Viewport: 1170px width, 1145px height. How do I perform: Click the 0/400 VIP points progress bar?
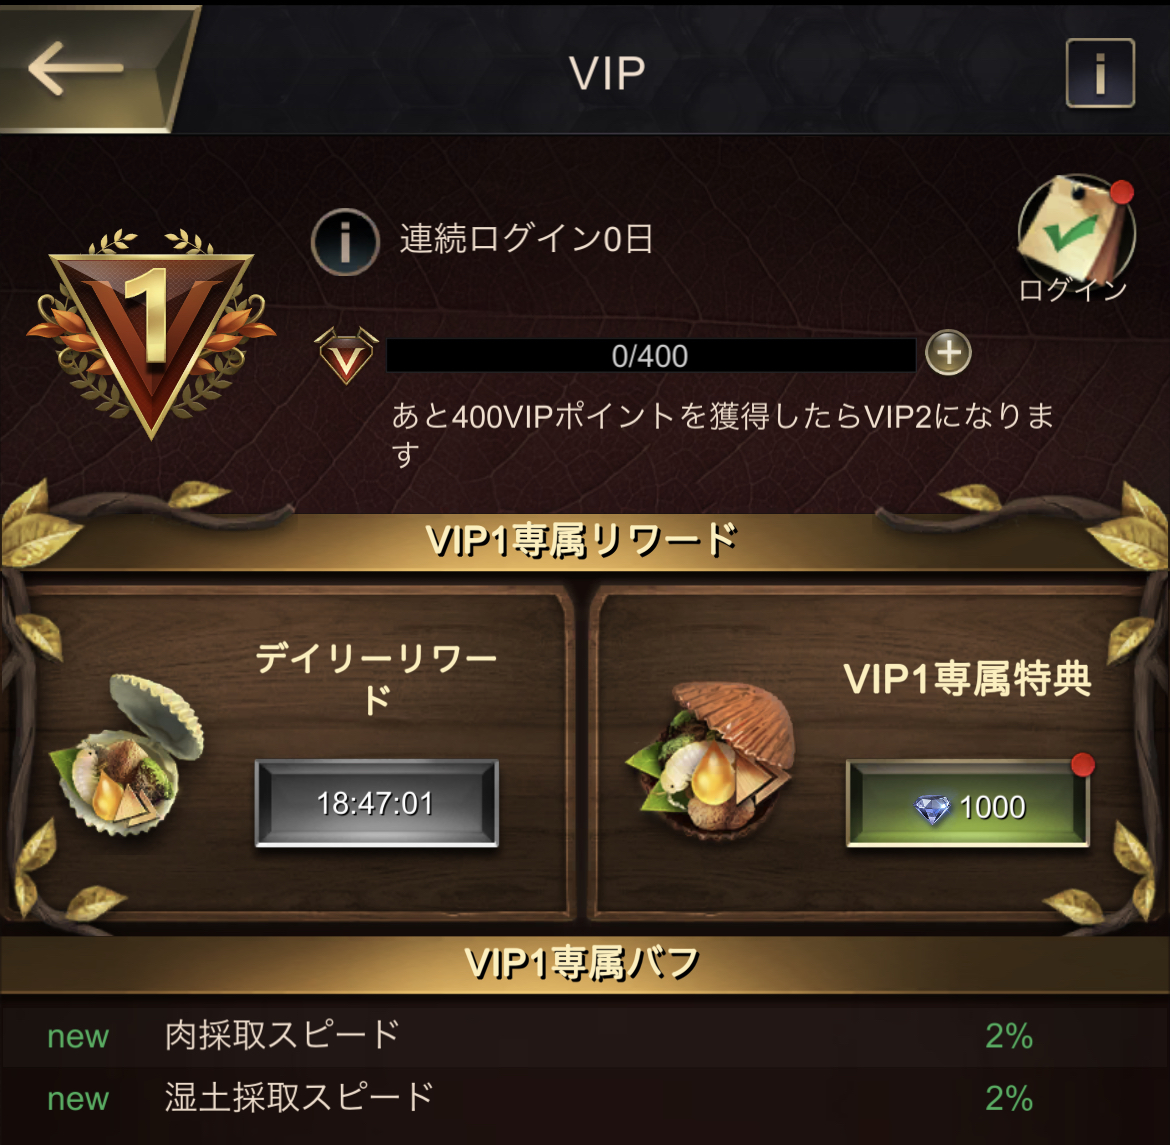[651, 355]
